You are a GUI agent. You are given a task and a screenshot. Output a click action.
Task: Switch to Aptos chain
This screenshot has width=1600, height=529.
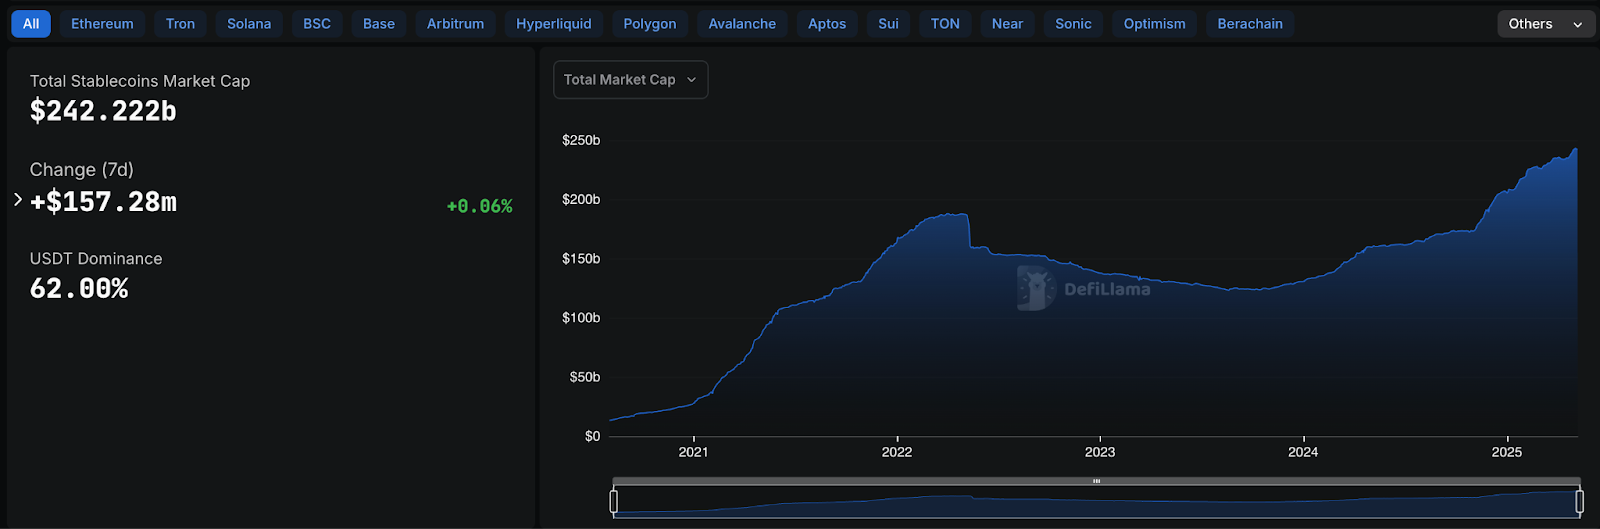[827, 24]
